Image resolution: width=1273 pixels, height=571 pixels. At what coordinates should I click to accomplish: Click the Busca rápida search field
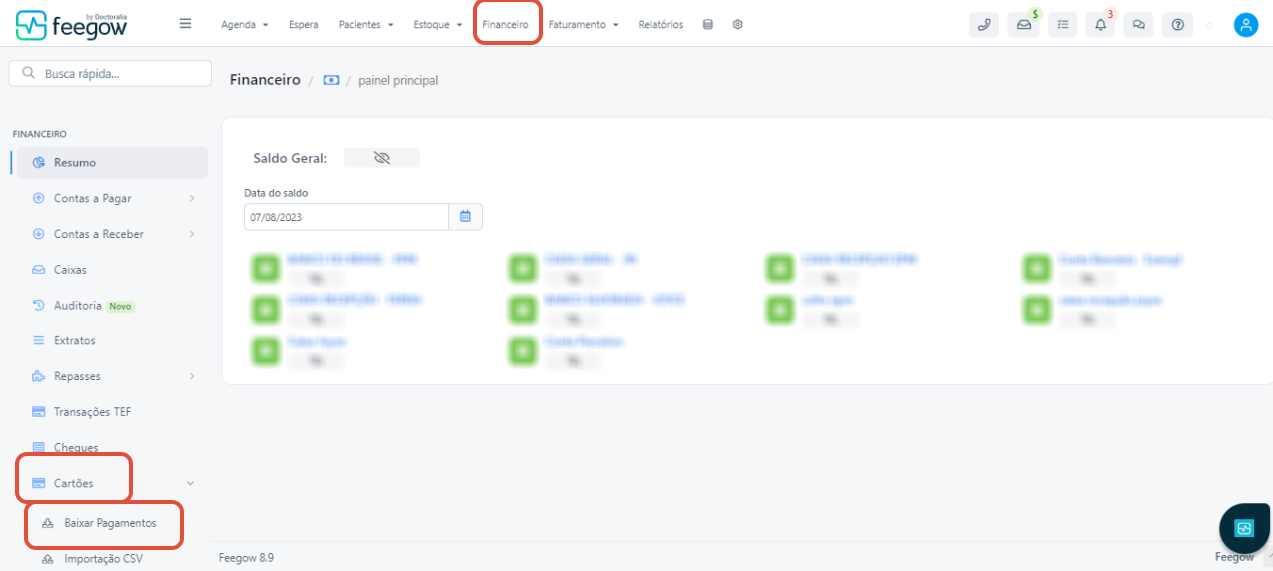pyautogui.click(x=110, y=73)
